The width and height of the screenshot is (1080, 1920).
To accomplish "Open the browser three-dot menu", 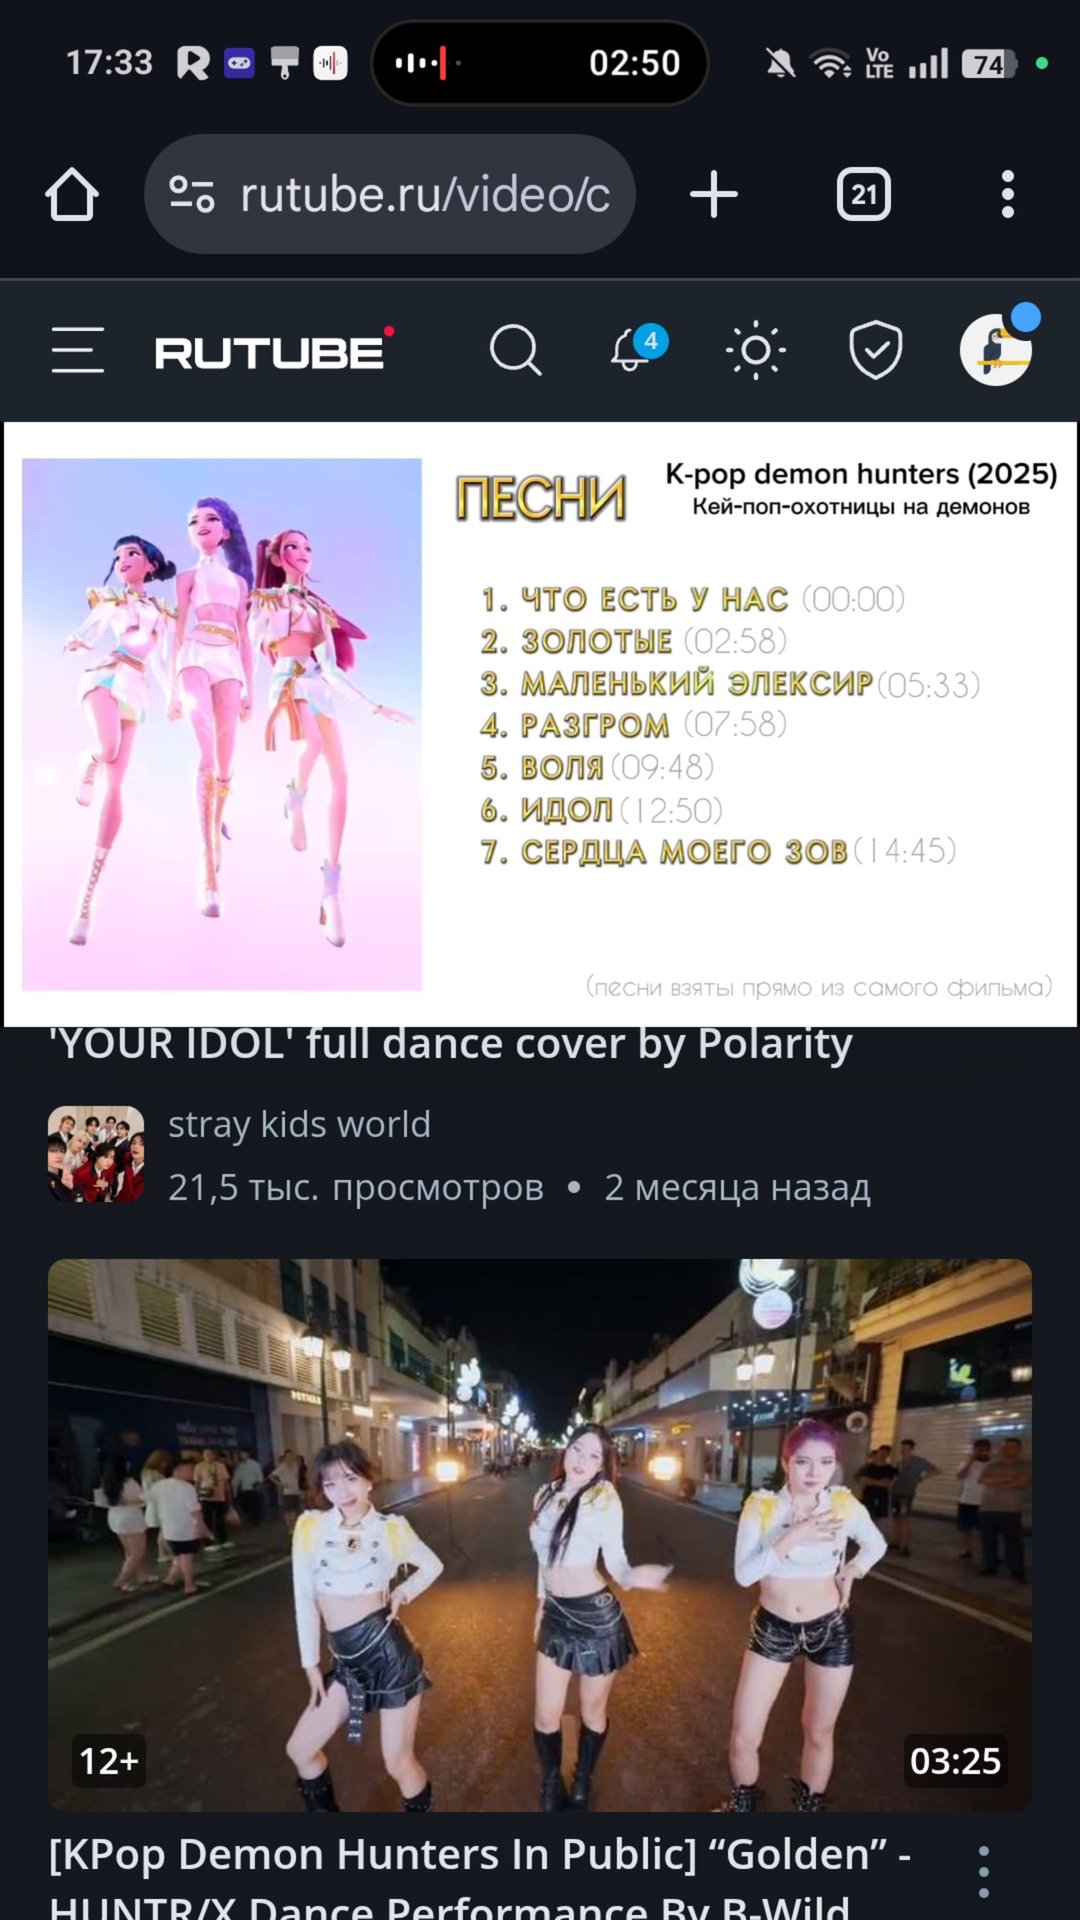I will (x=1008, y=194).
